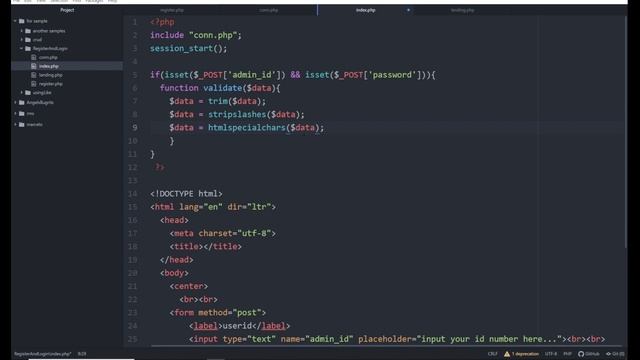Click 'validate' function name on line 6
The height and width of the screenshot is (360, 640).
[222, 88]
